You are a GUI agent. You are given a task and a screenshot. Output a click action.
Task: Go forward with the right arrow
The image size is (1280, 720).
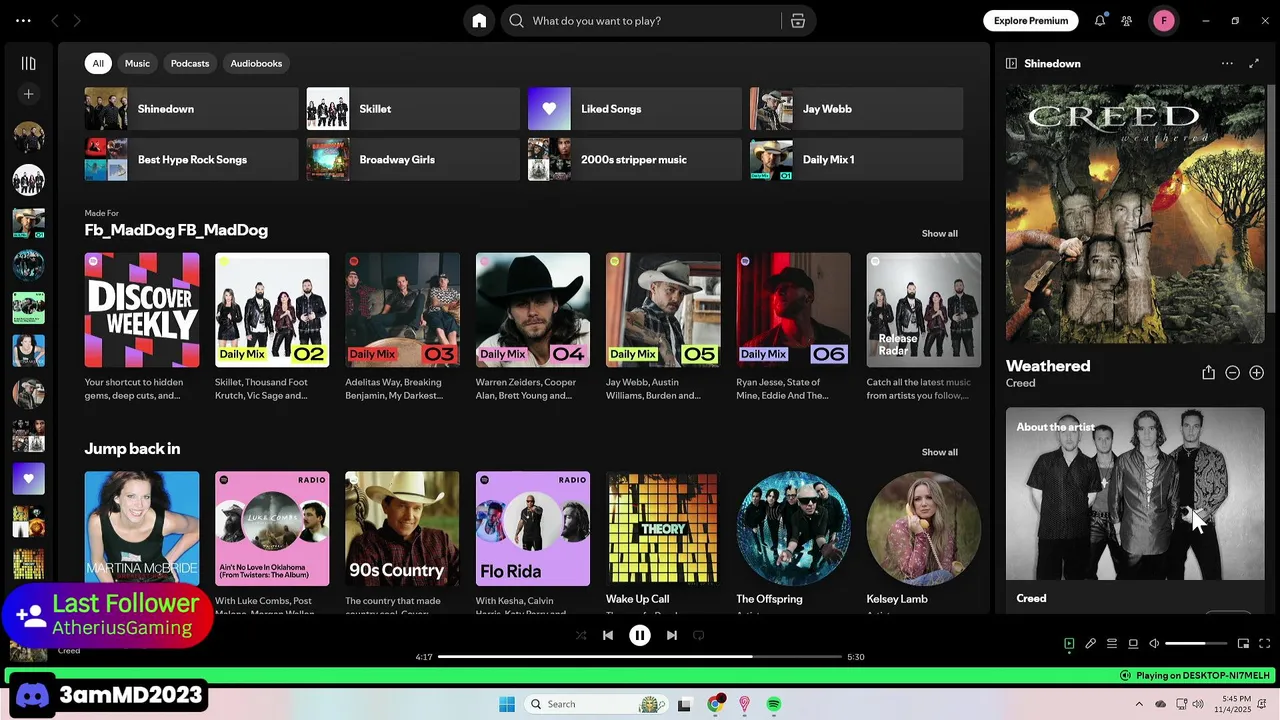click(77, 21)
